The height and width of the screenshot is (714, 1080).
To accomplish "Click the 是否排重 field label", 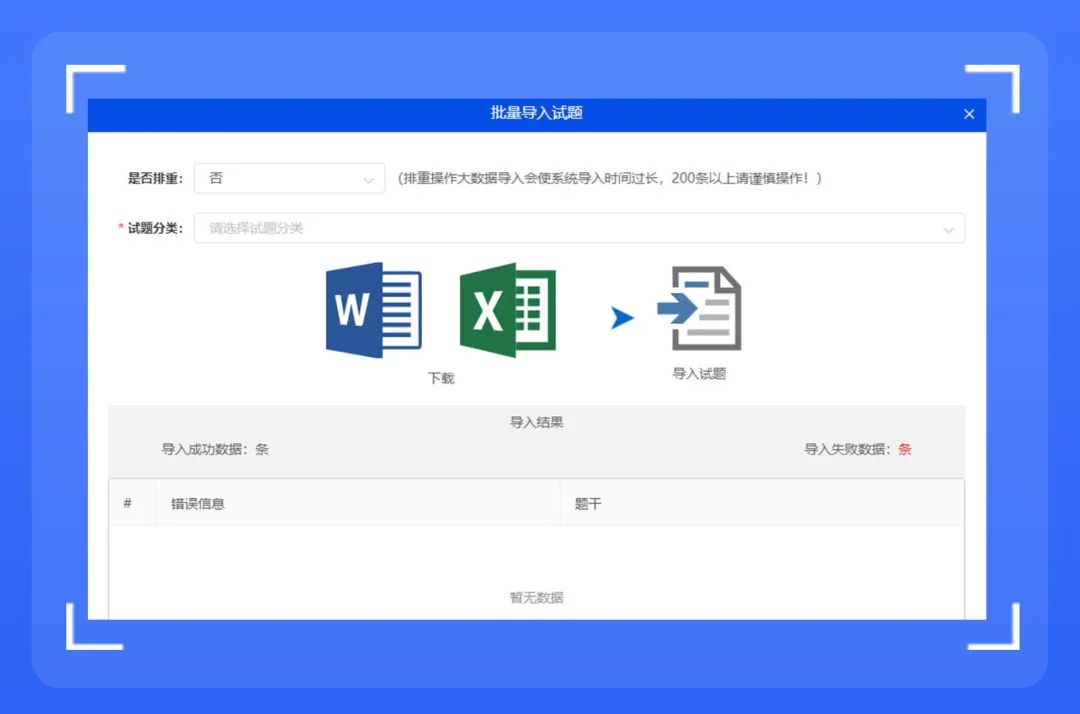I will coord(155,178).
